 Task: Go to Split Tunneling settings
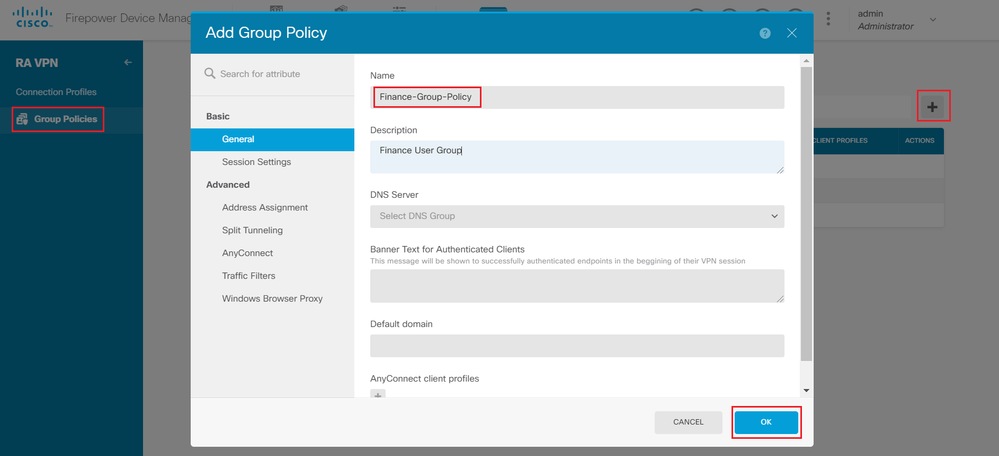tap(252, 230)
